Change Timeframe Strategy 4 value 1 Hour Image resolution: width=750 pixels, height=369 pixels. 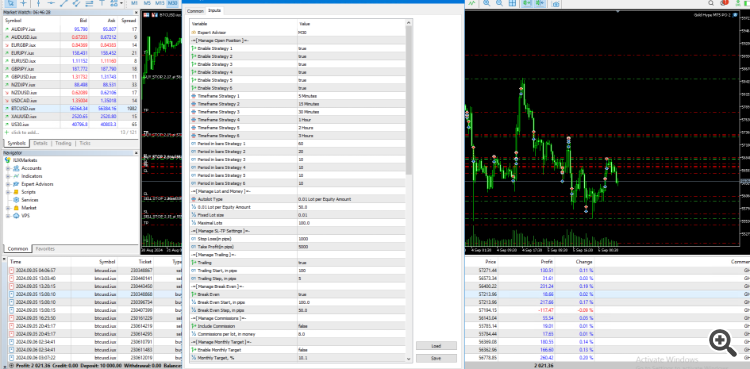coord(351,120)
